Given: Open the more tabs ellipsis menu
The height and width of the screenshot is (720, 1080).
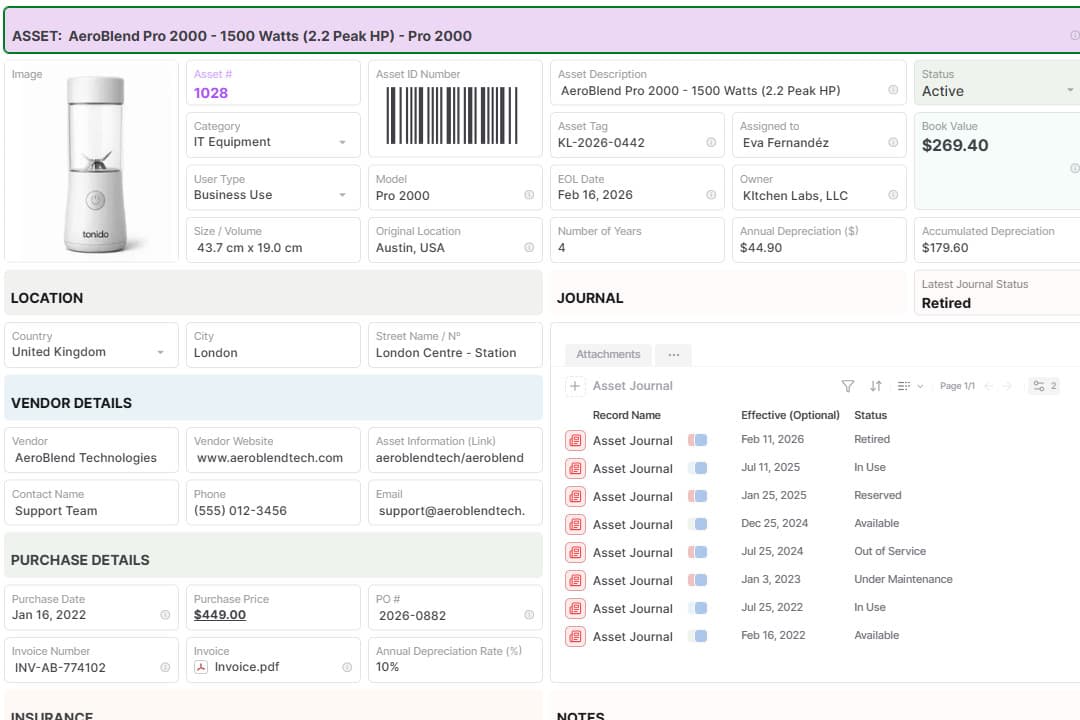Looking at the screenshot, I should coord(673,354).
